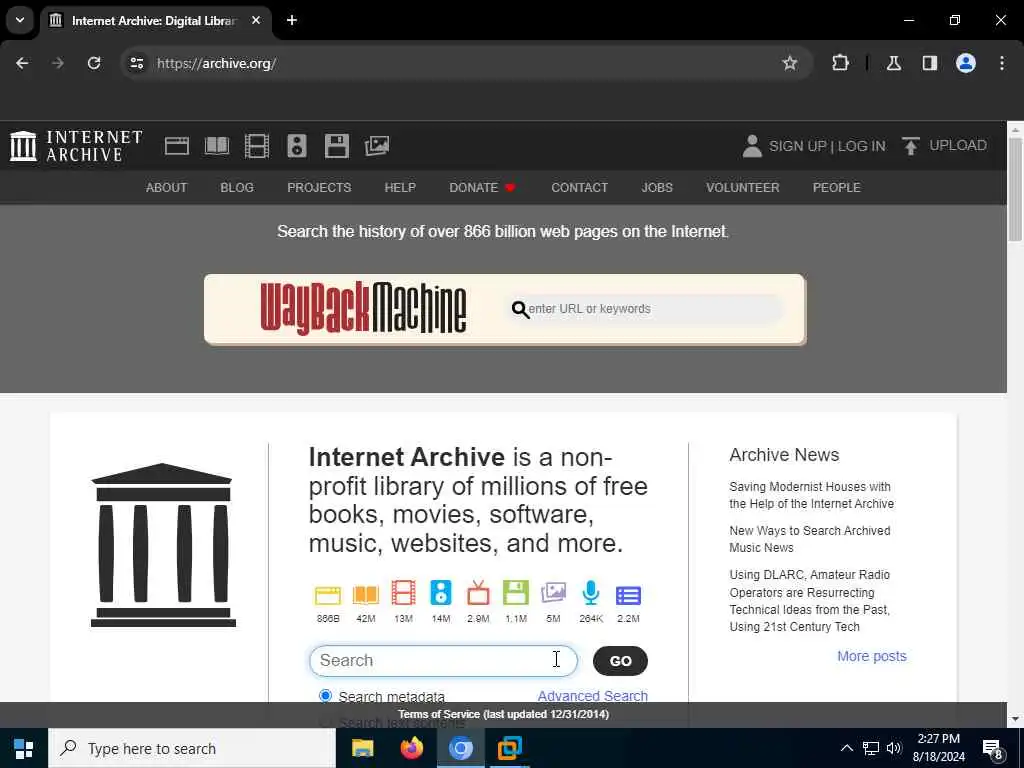Open the browser Extensions puzzle icon
1024x768 pixels.
[x=840, y=63]
